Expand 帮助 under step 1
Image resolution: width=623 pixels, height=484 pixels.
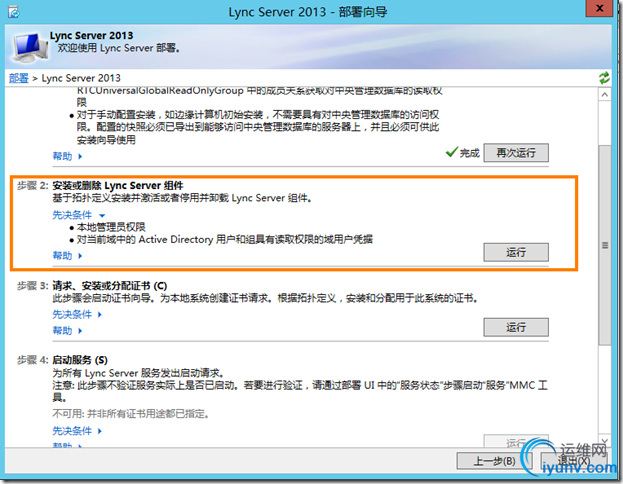[x=67, y=156]
